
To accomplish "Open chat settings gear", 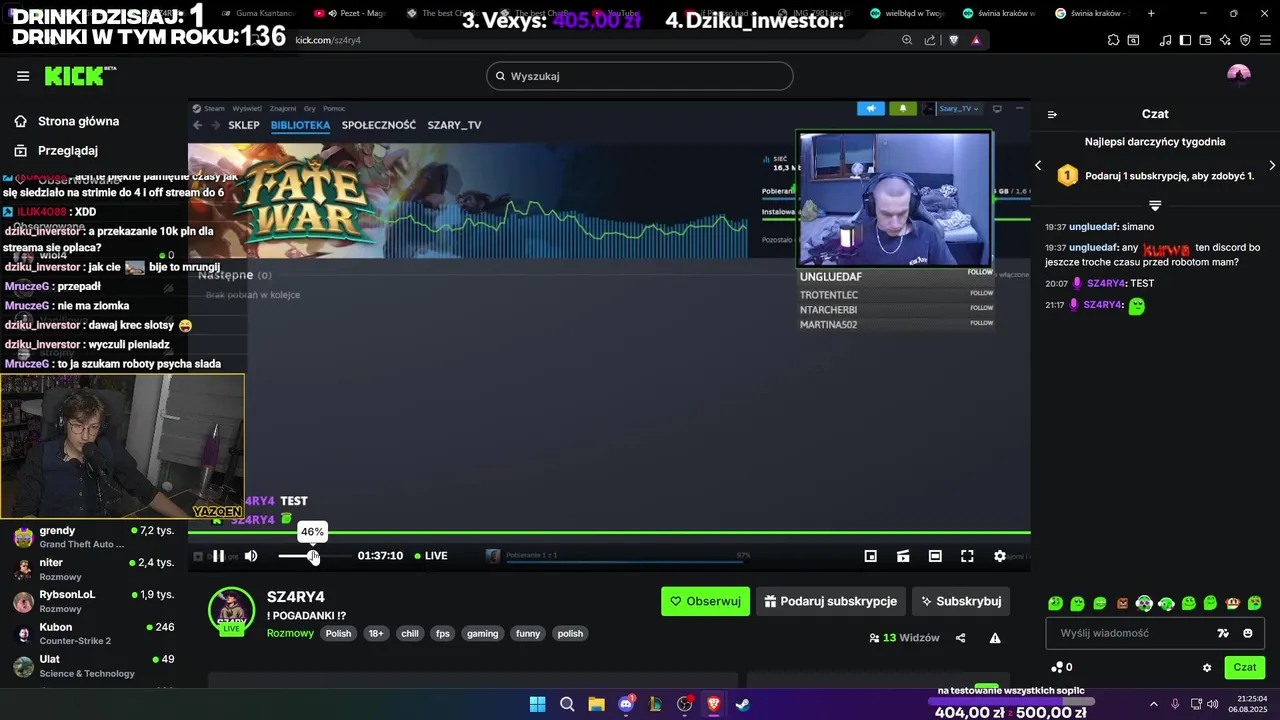I will (1207, 668).
